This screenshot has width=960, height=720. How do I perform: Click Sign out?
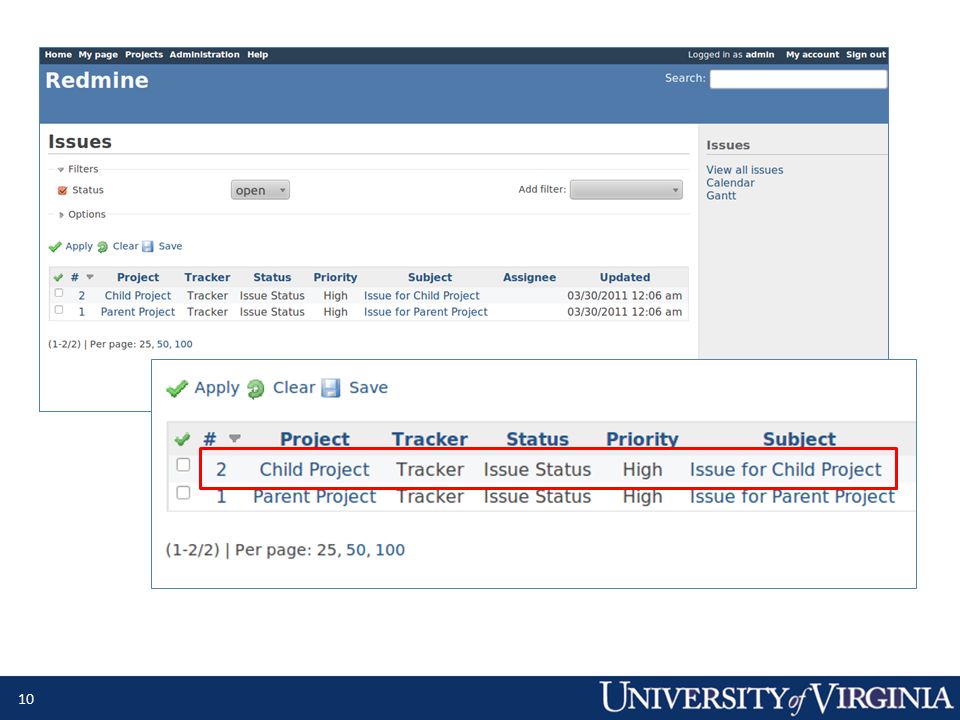click(x=866, y=54)
